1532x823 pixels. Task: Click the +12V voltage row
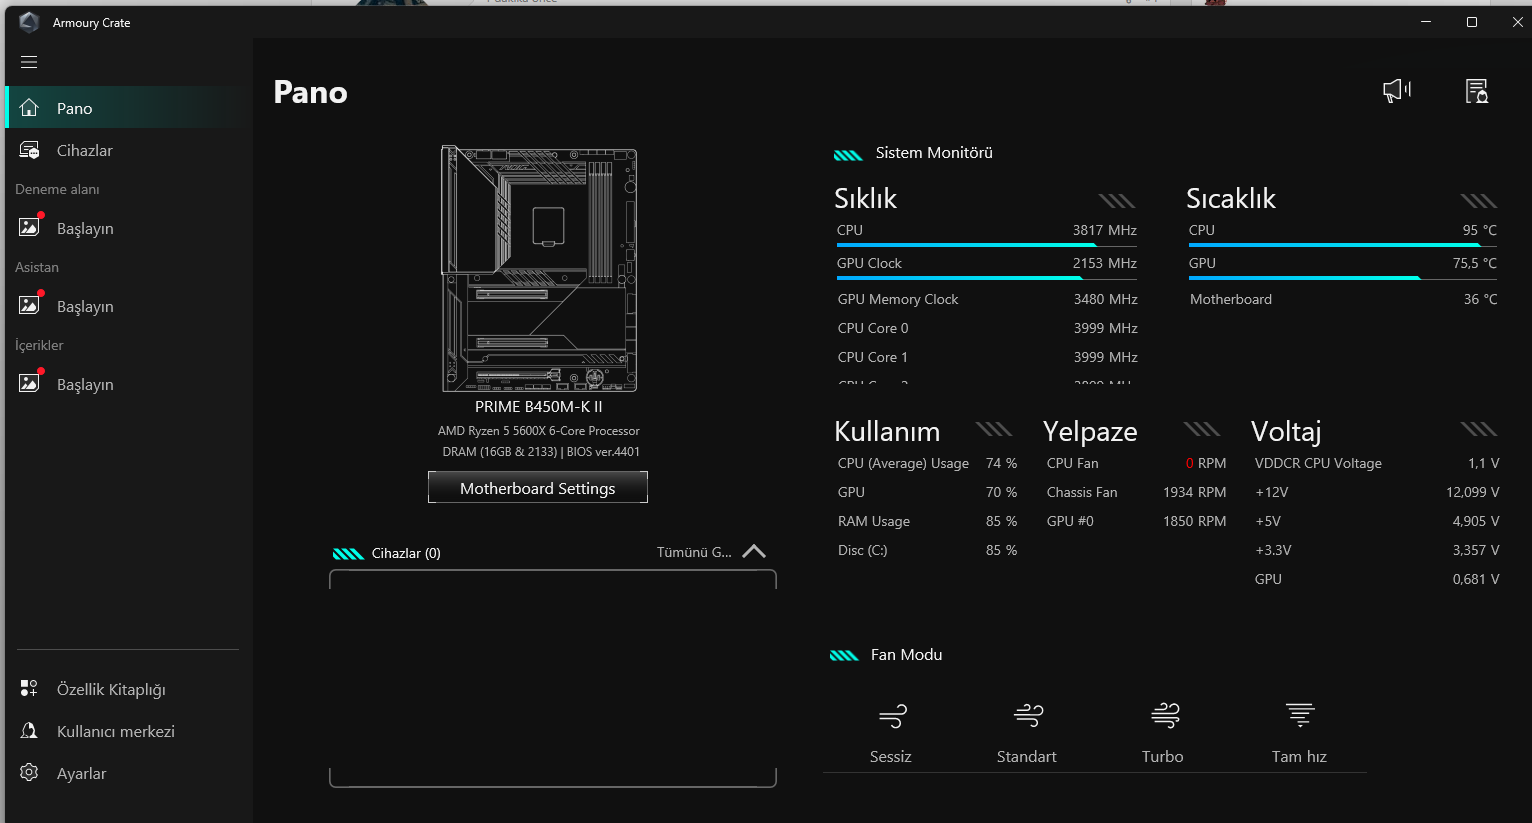point(1377,492)
